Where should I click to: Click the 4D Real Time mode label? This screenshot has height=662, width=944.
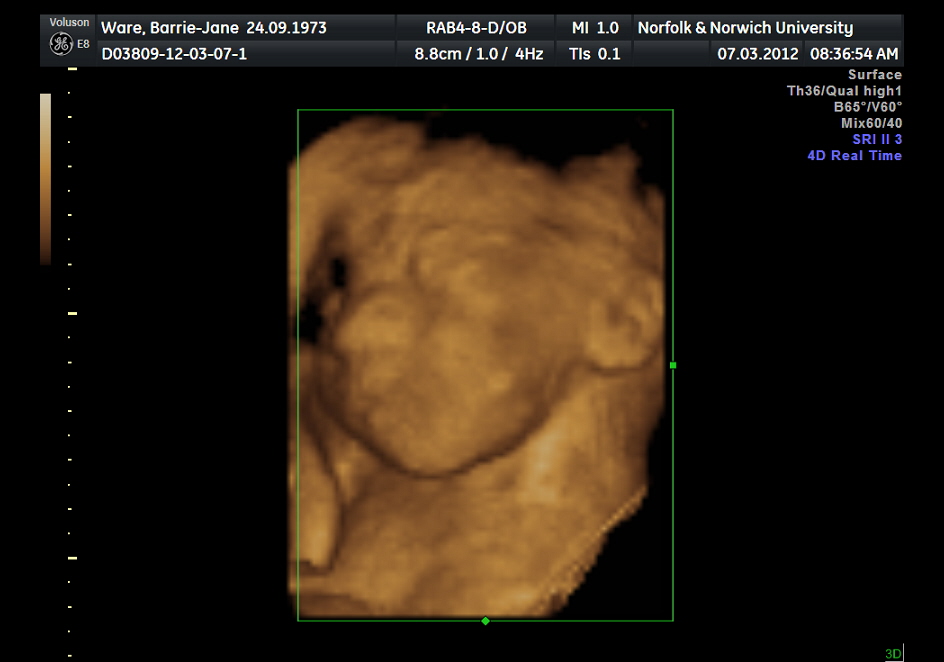coord(854,155)
